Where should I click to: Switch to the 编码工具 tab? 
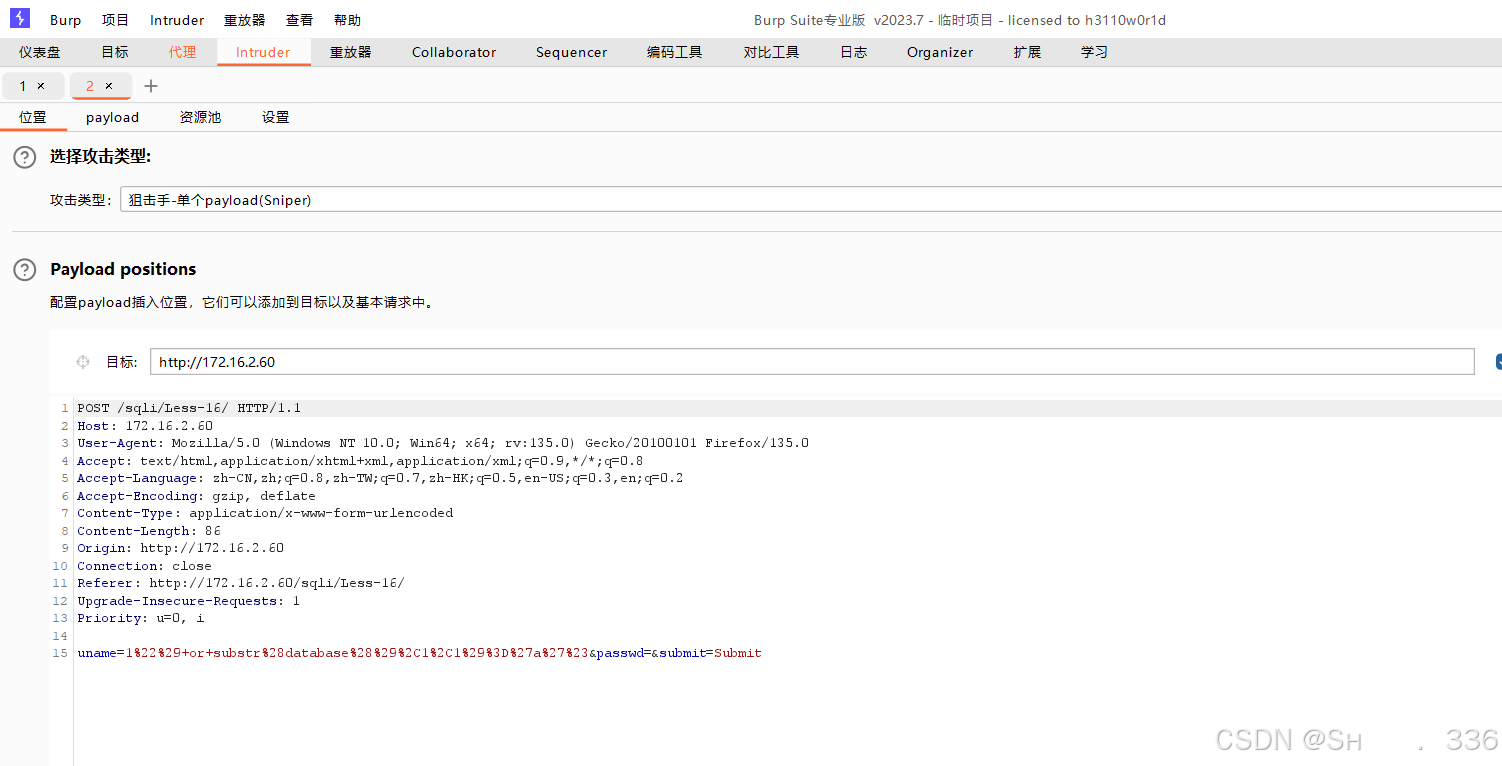tap(675, 52)
